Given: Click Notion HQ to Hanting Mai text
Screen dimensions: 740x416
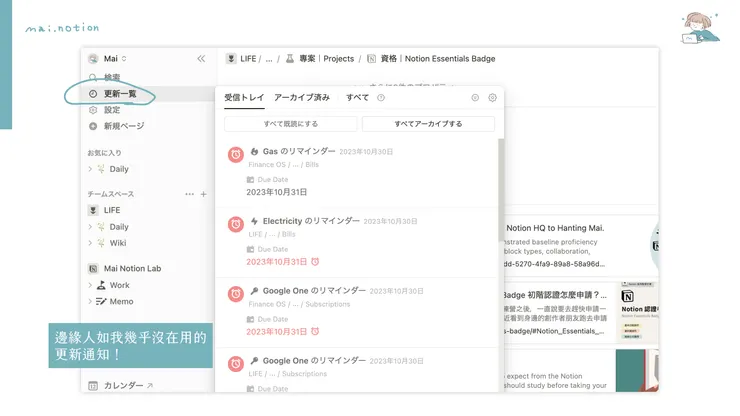Looking at the screenshot, I should pos(555,228).
